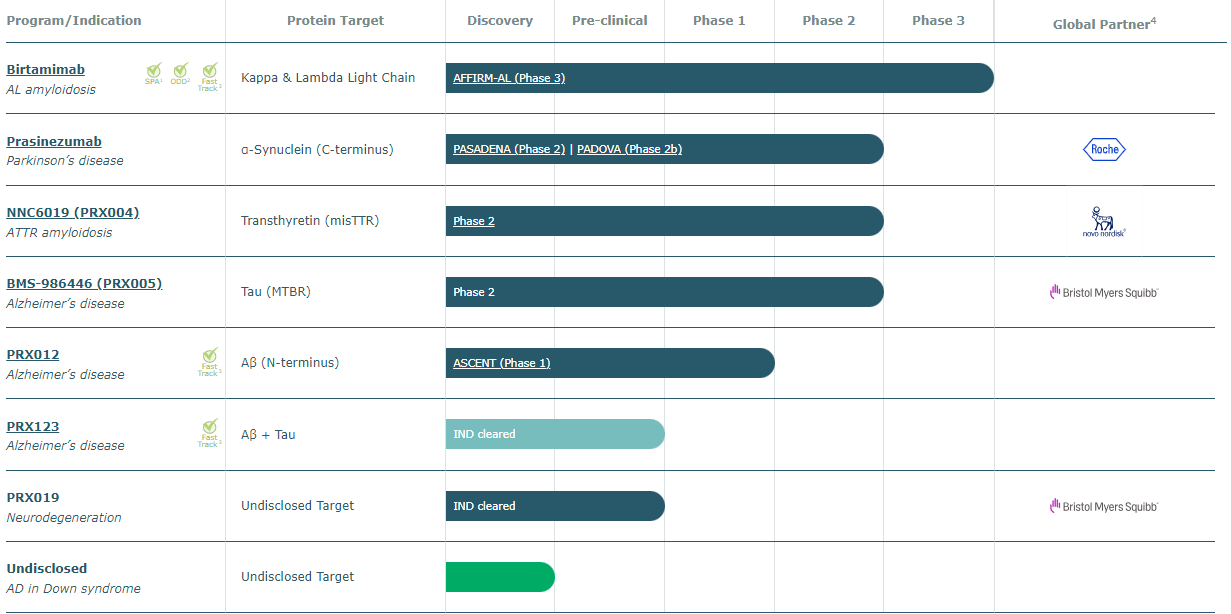Click the Roche partner logo
1231x614 pixels.
(x=1104, y=150)
